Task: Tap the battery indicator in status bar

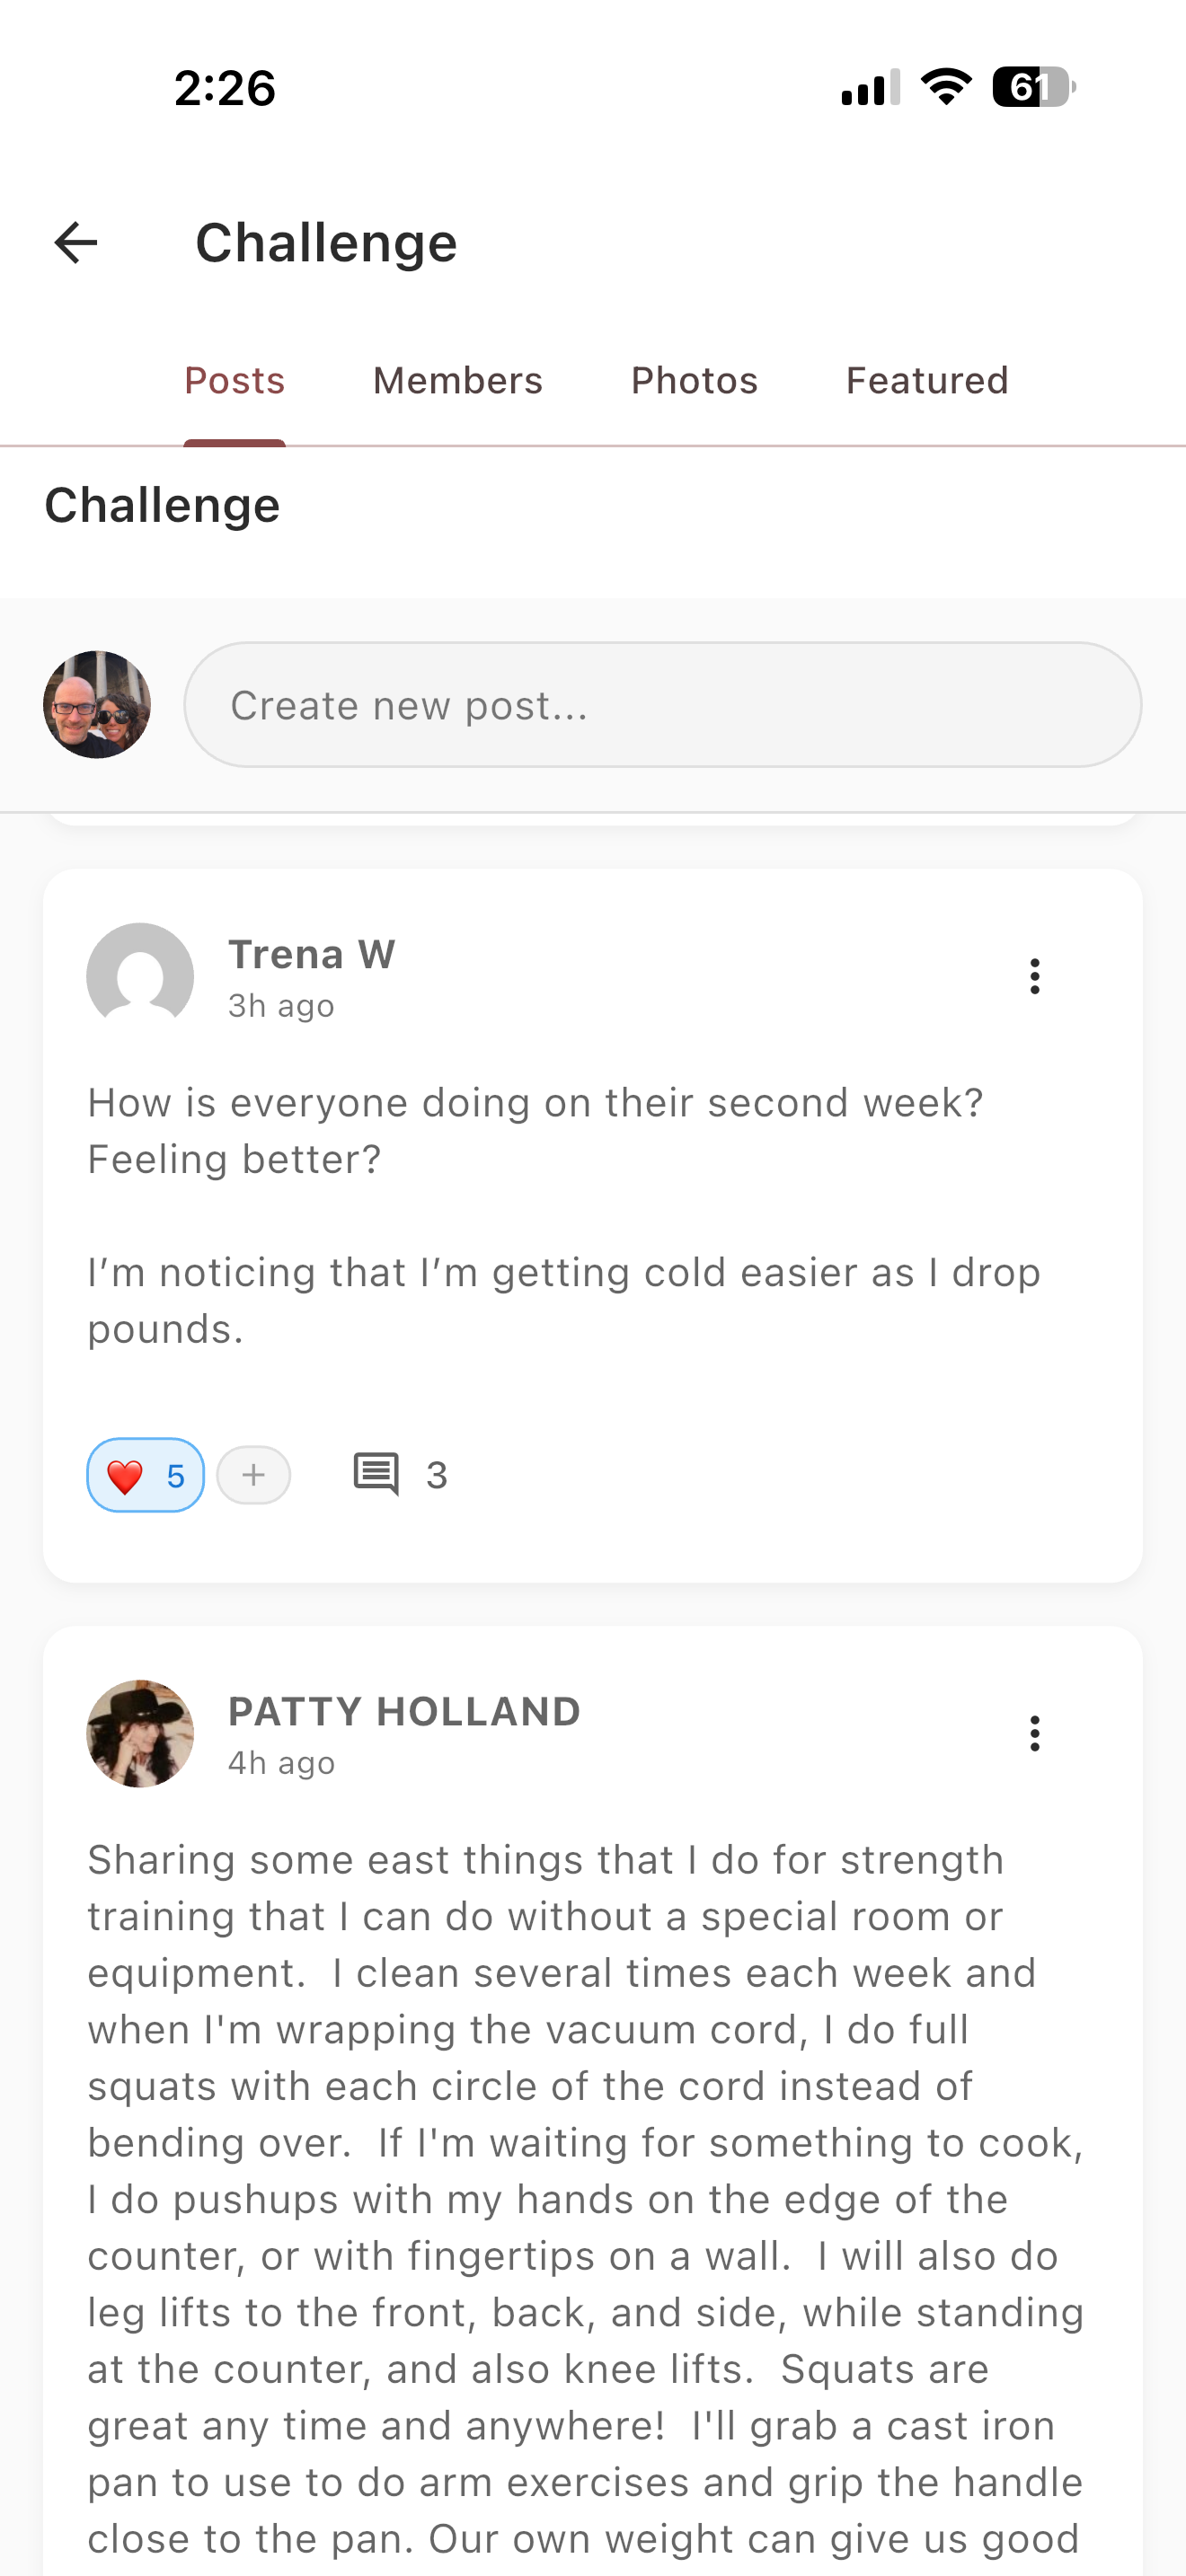Action: [1033, 87]
